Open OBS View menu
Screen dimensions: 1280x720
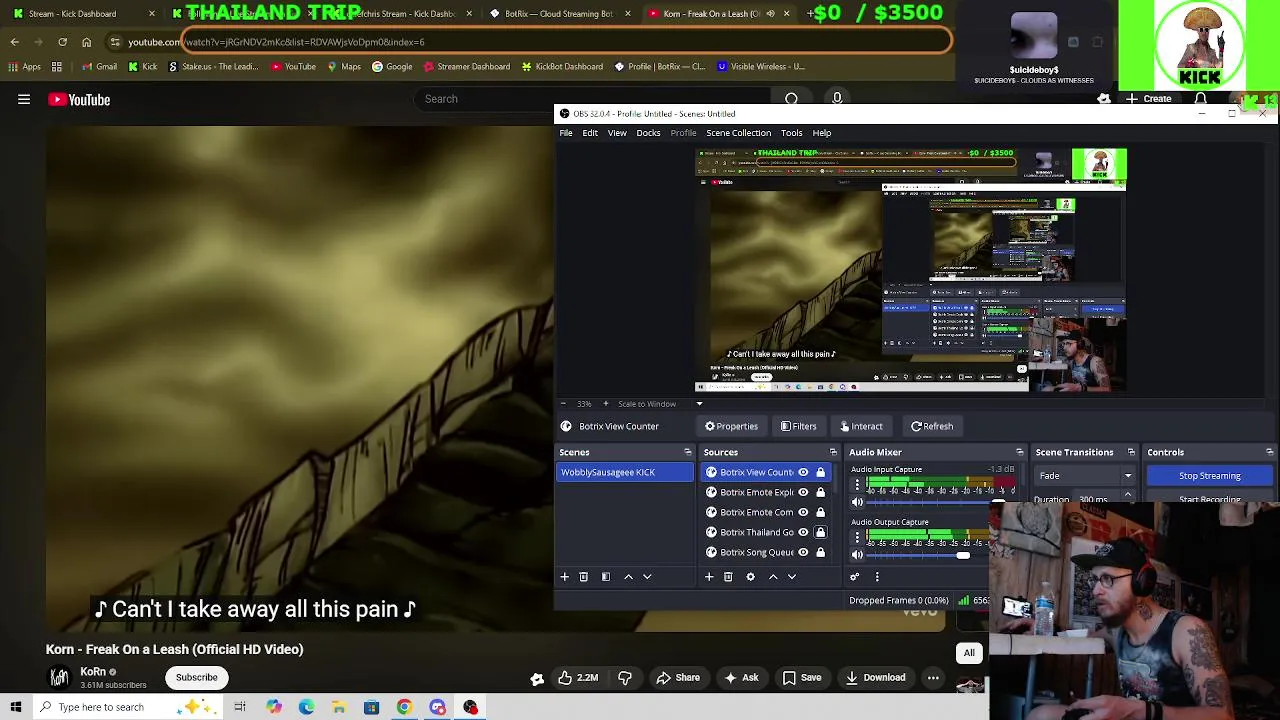tap(617, 133)
